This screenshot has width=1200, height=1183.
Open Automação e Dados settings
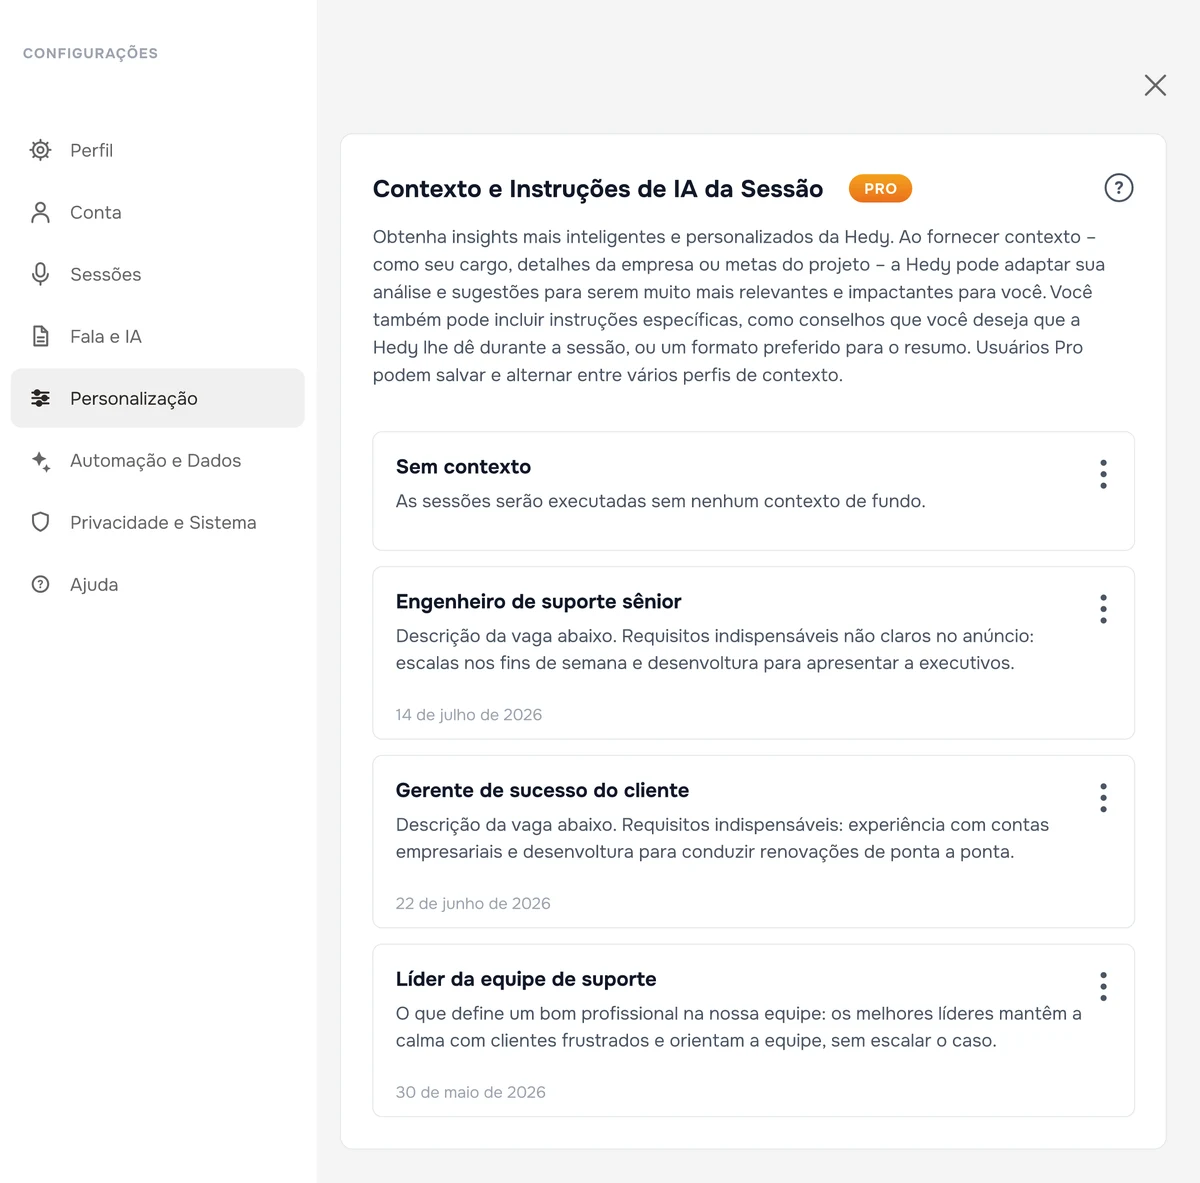pos(158,460)
